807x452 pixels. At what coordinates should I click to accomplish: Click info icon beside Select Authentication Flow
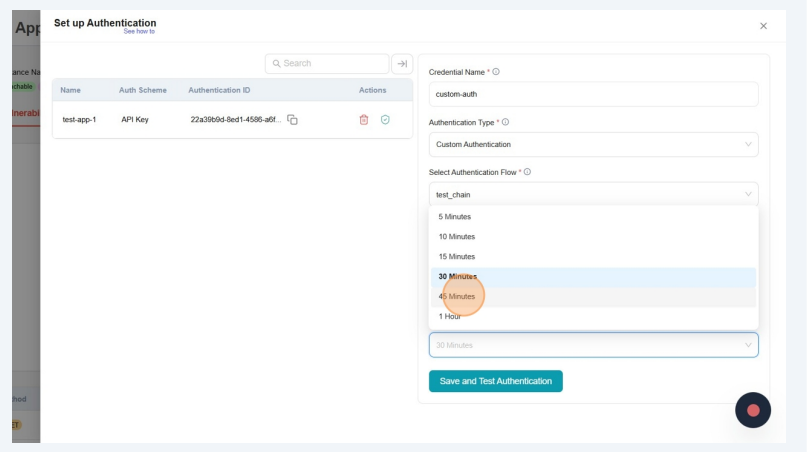527,172
